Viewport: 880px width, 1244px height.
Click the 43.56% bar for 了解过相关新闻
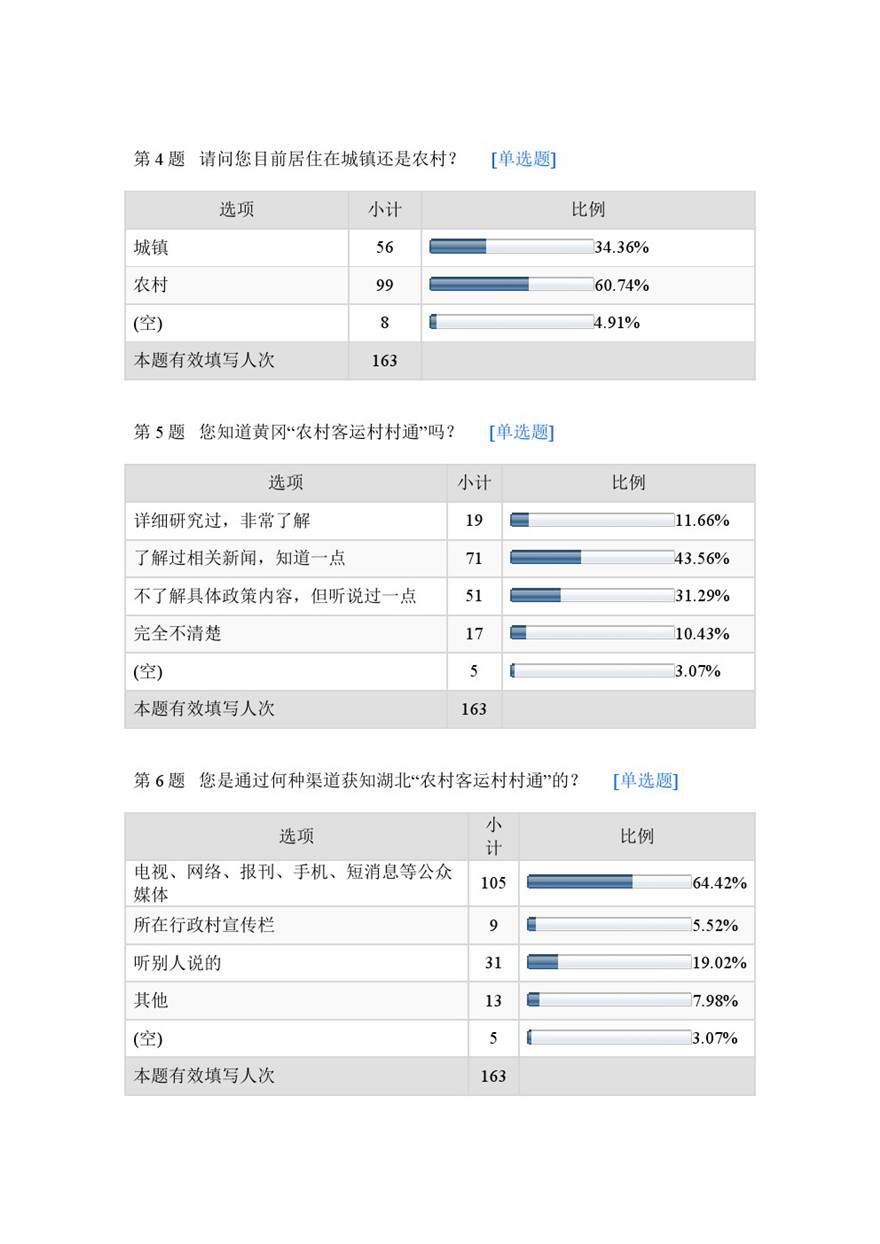pos(592,558)
